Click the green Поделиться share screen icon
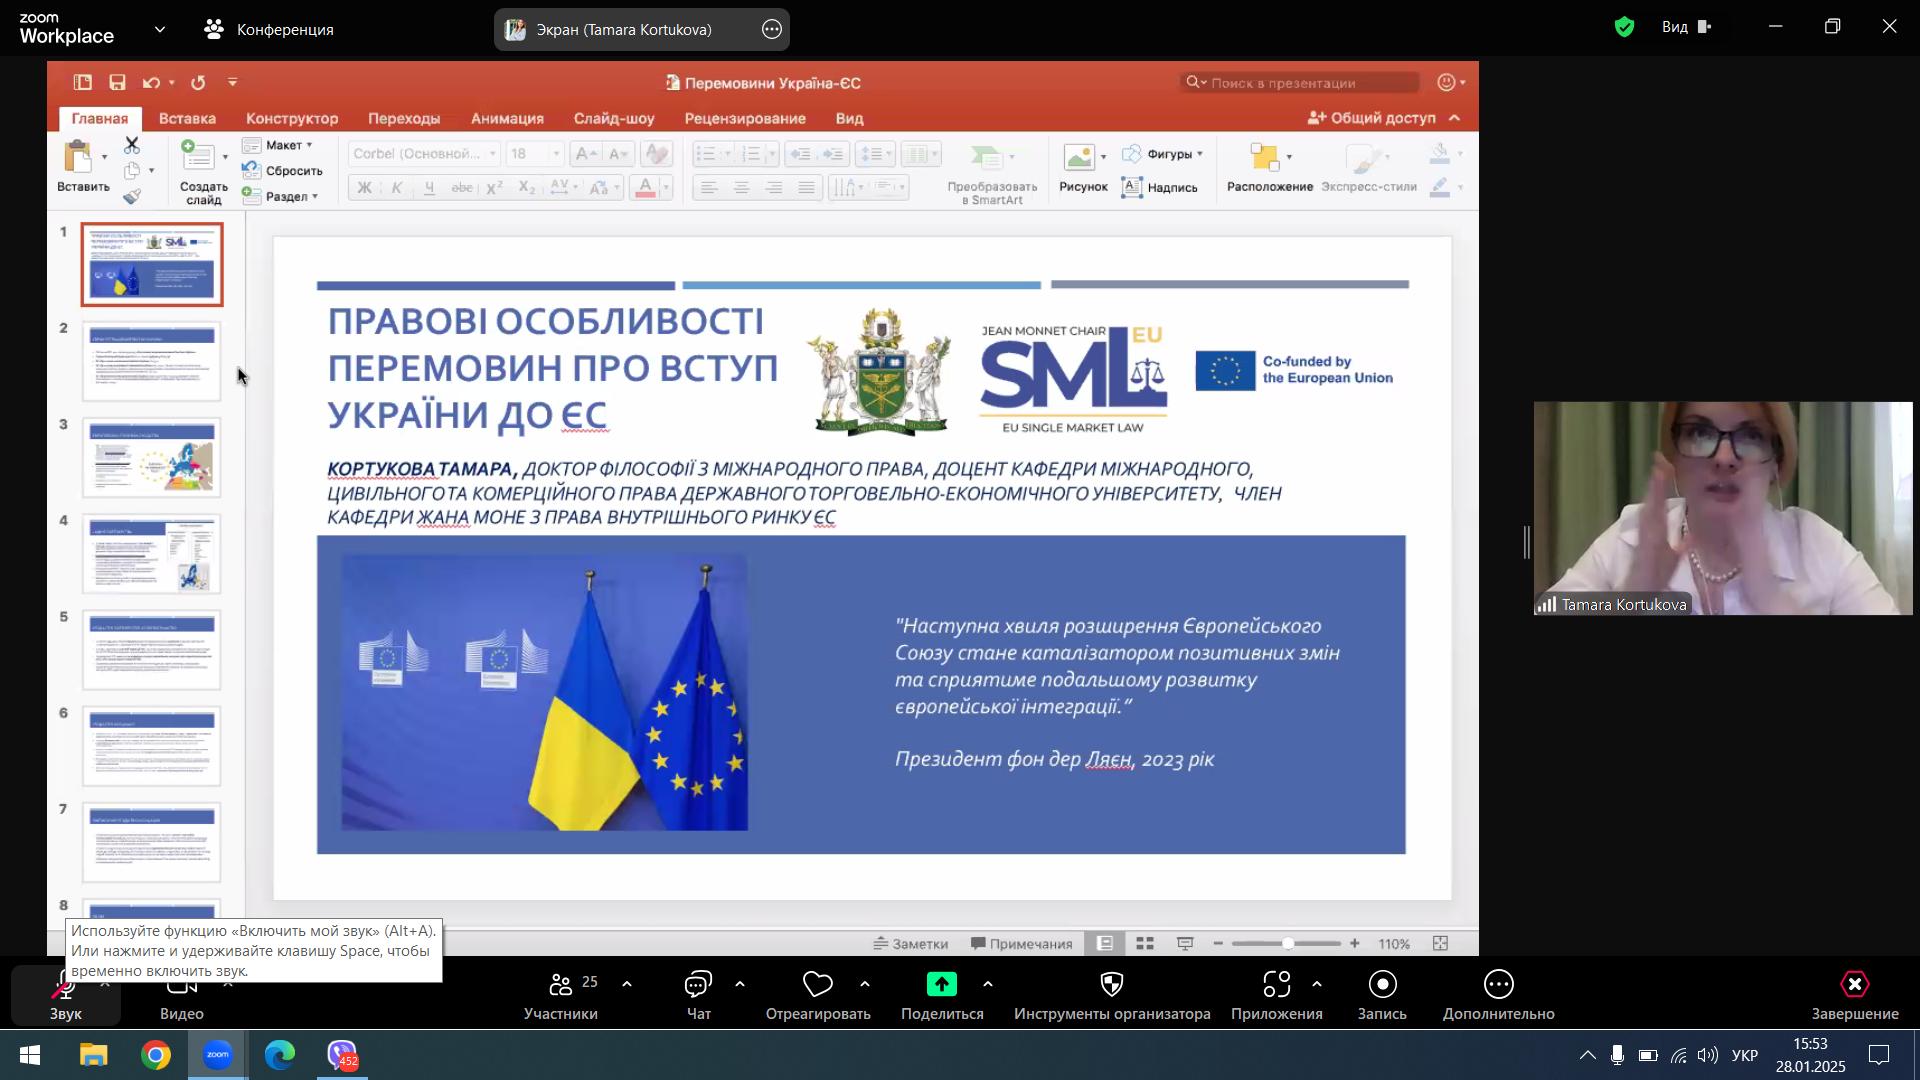This screenshot has height=1080, width=1920. click(x=941, y=984)
